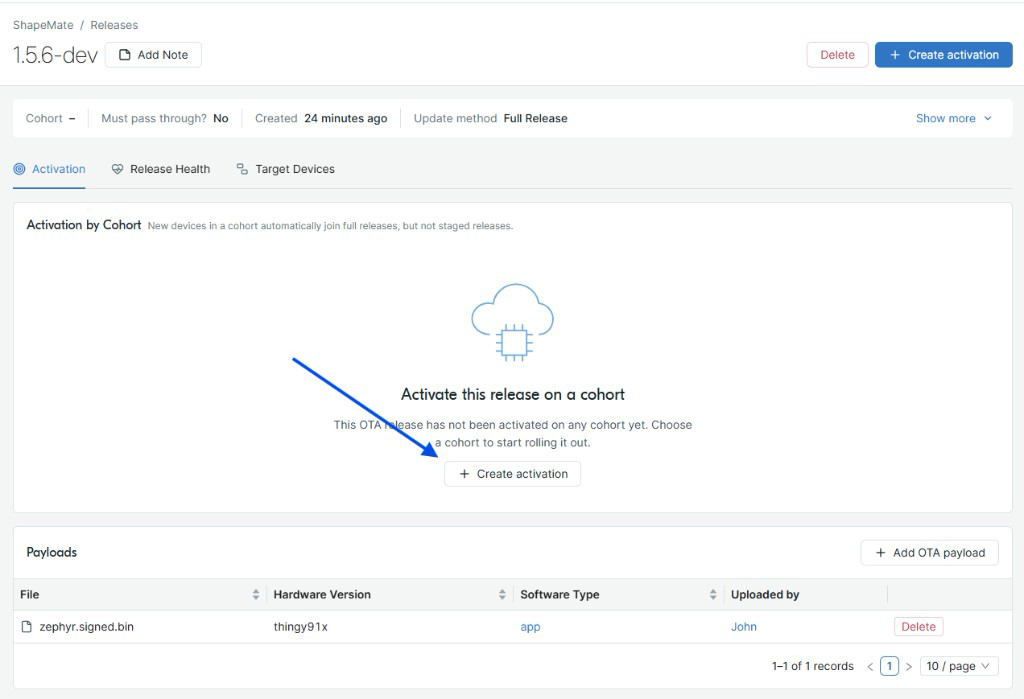Click the Release Health heart icon
Viewport: 1024px width, 699px height.
coord(118,169)
